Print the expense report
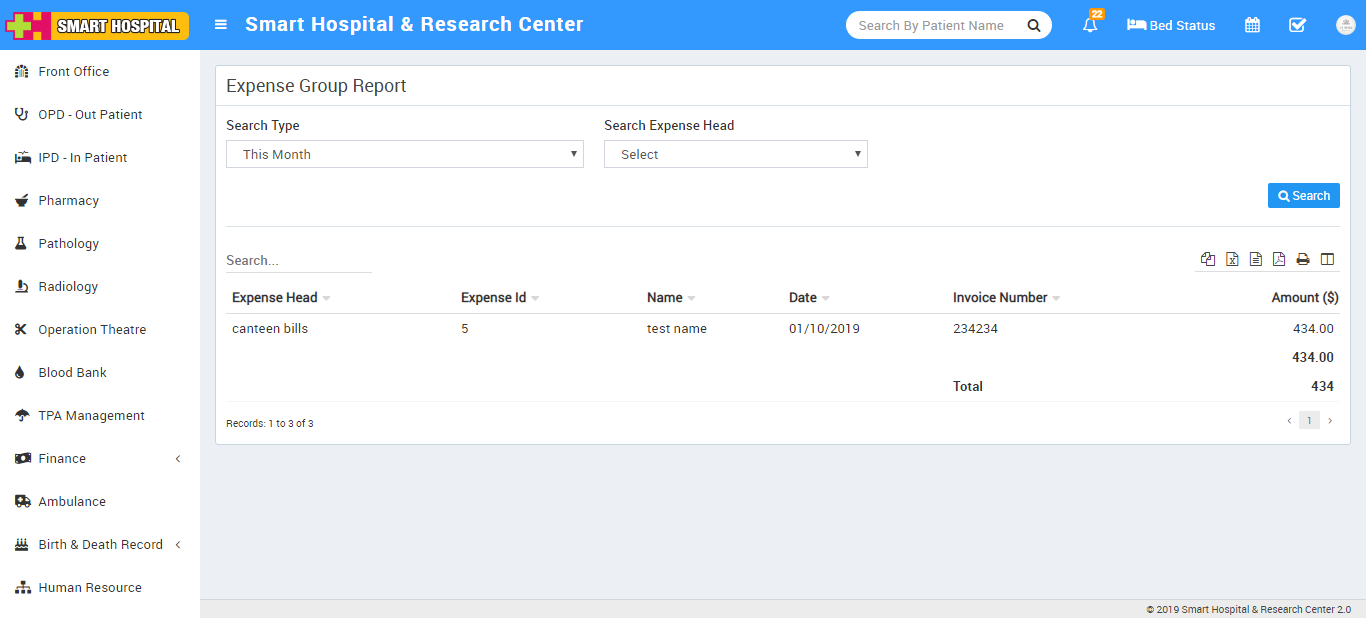 (x=1303, y=259)
